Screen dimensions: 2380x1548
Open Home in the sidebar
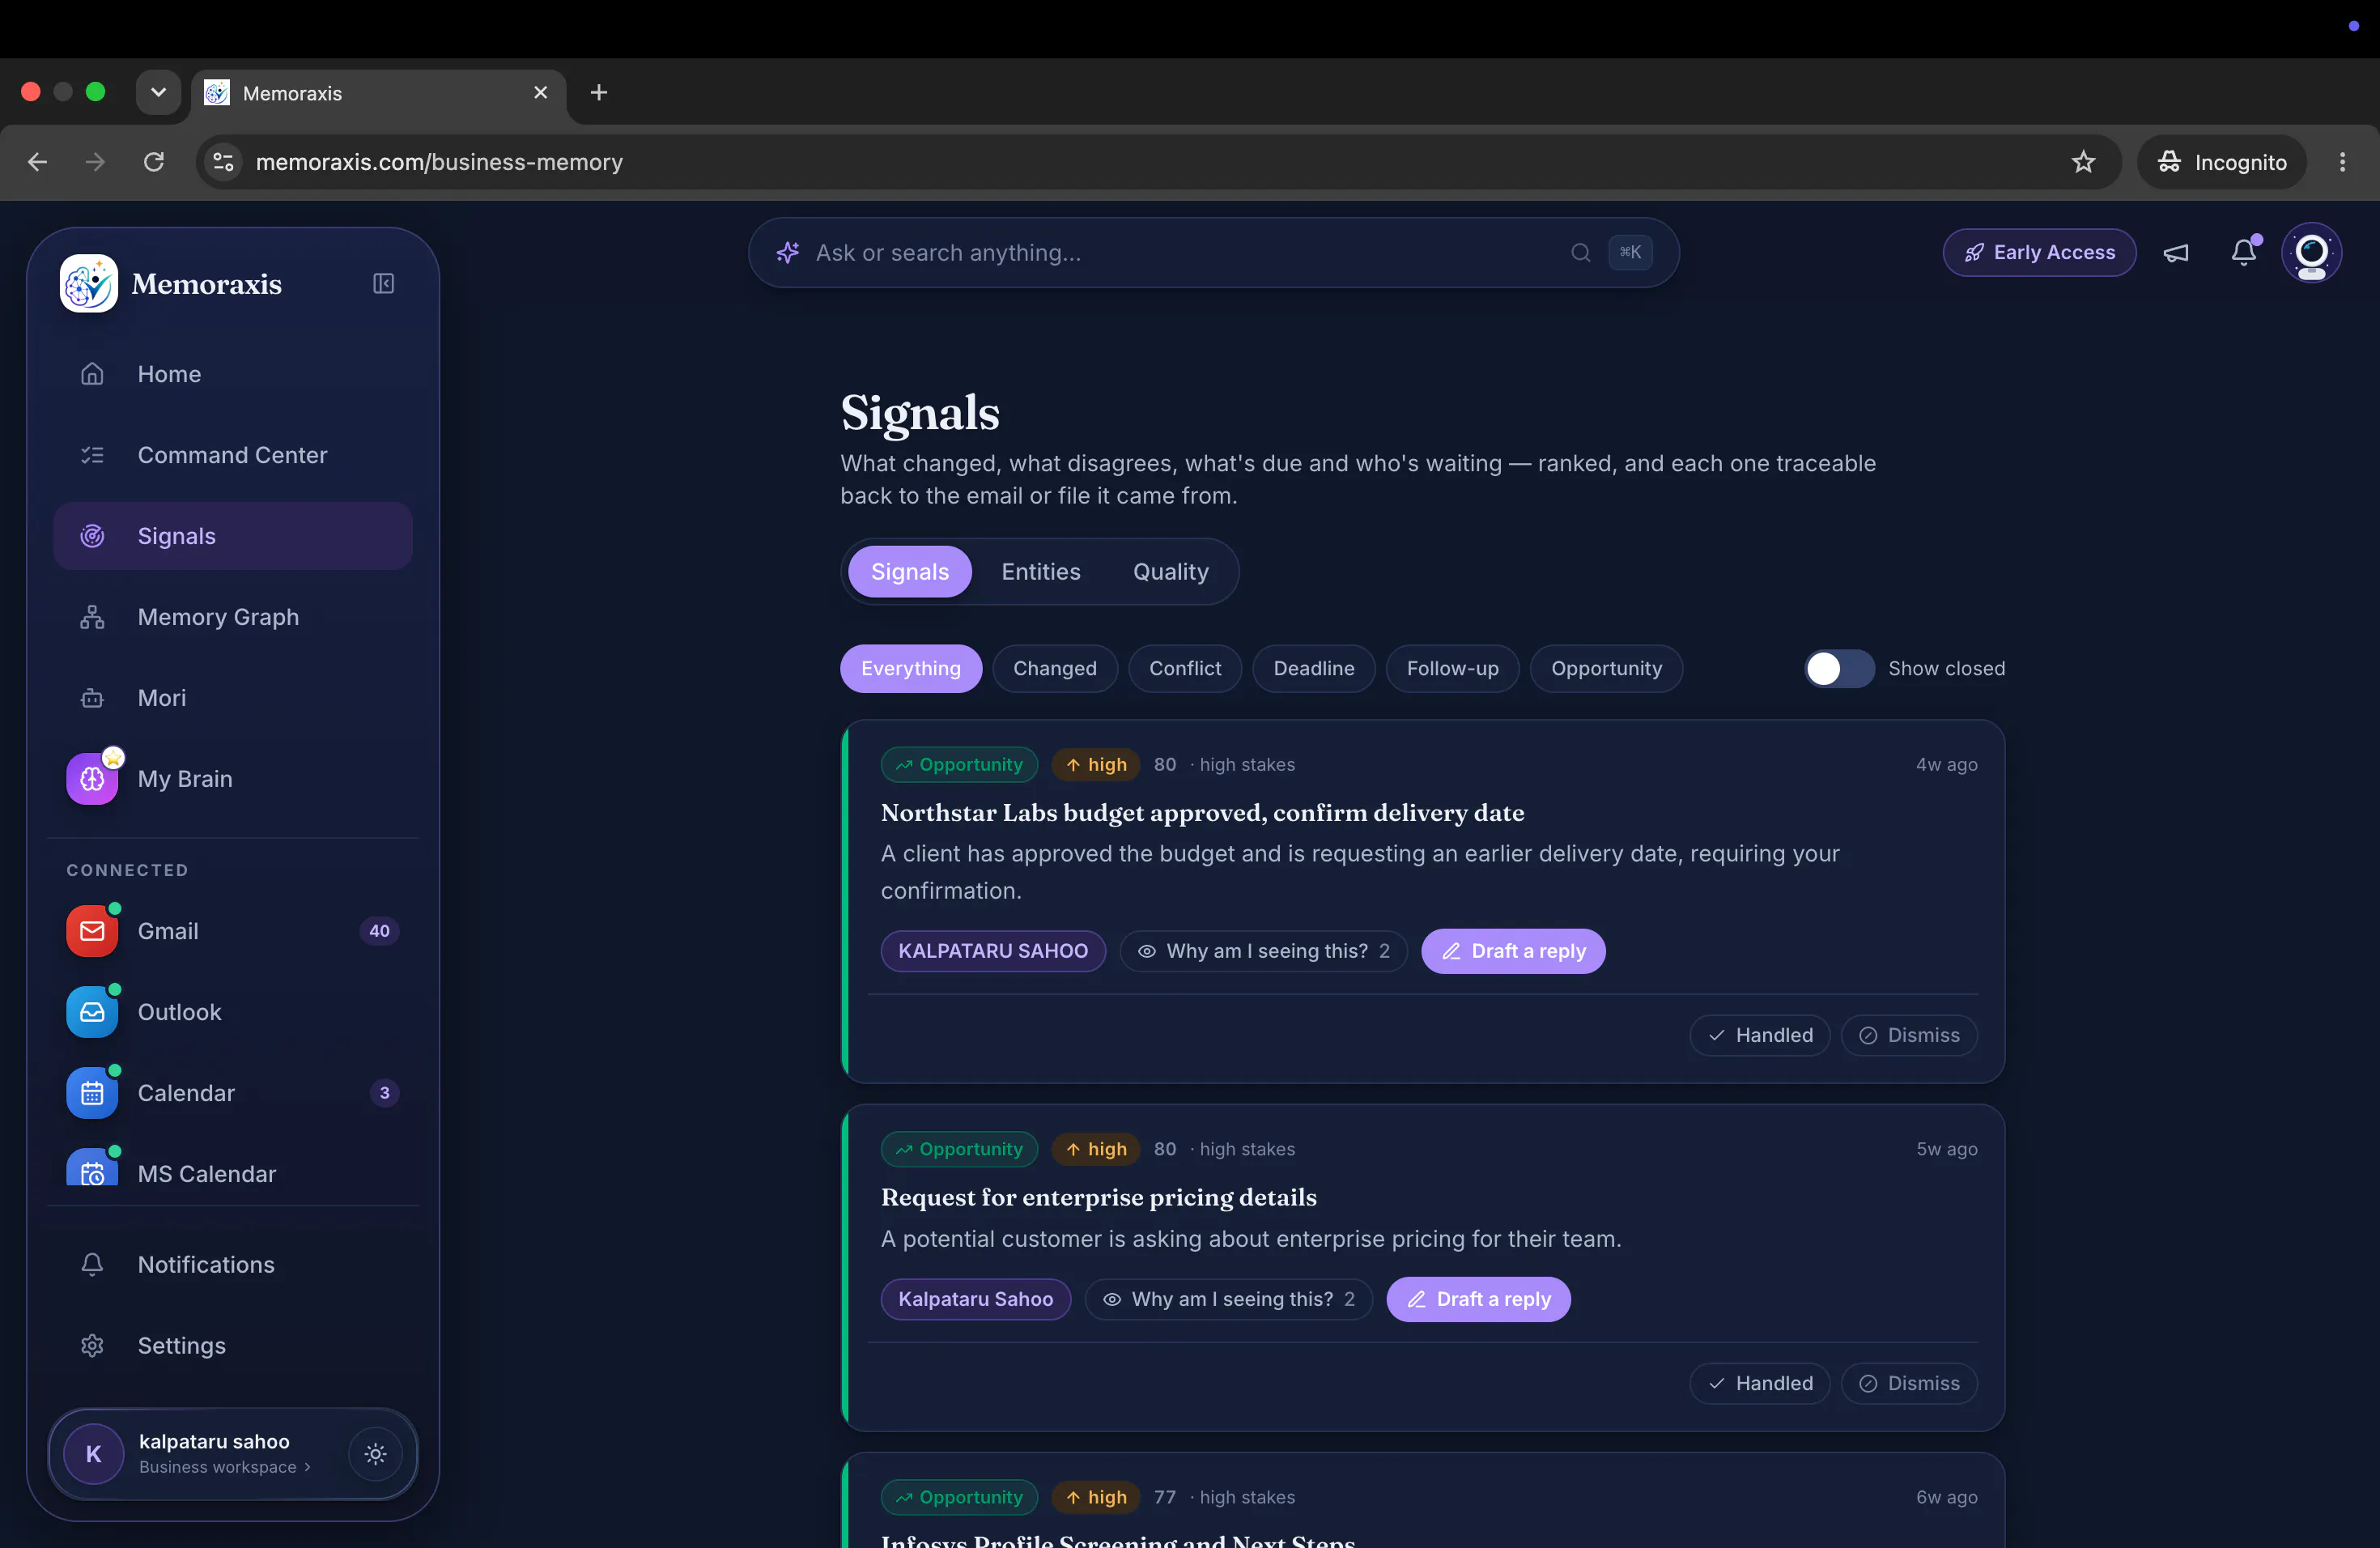tap(232, 374)
